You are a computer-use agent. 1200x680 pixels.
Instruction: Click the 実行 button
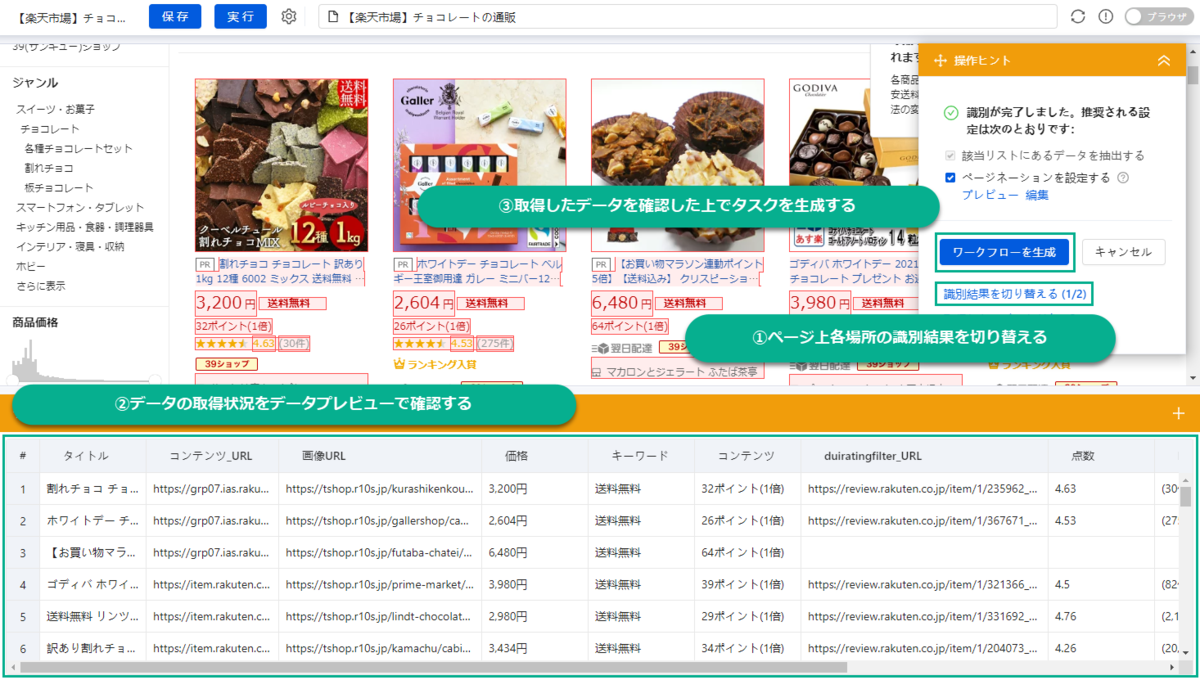point(240,17)
